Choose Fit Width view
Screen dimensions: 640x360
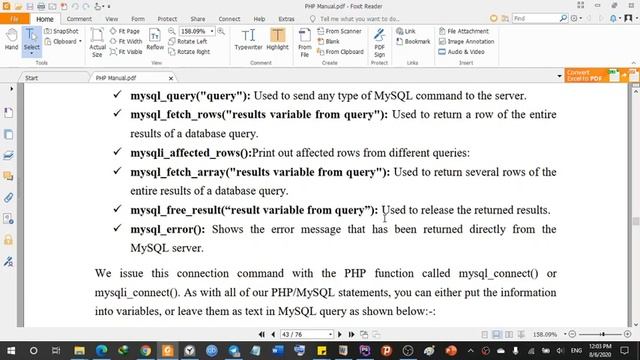pos(126,41)
